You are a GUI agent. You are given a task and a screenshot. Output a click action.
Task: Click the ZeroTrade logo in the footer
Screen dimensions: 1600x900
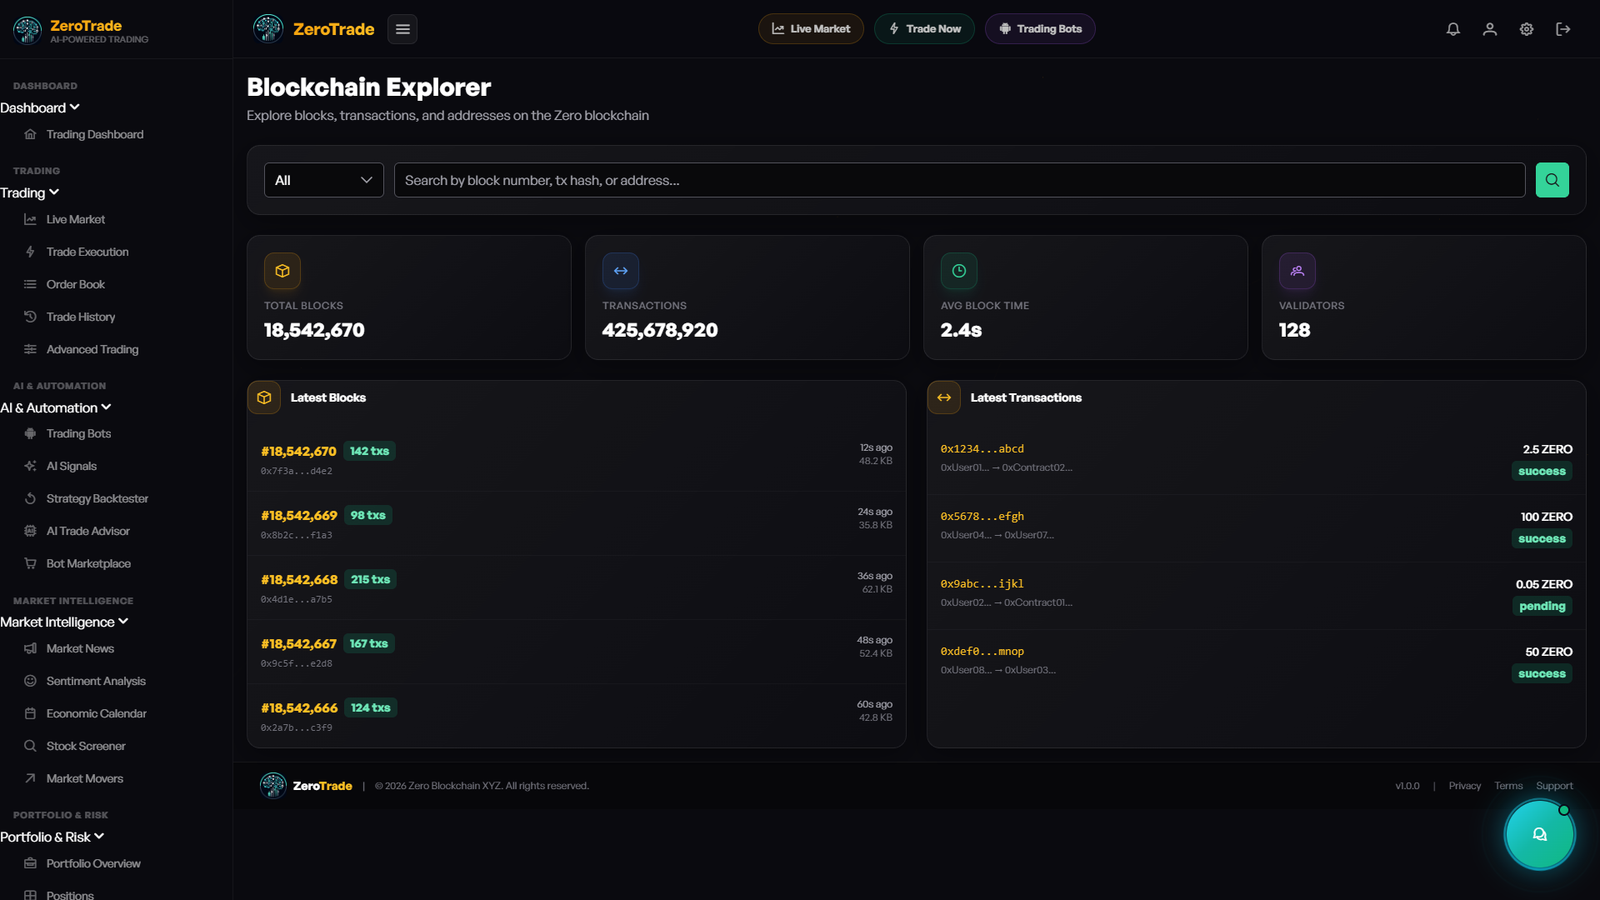(x=306, y=786)
